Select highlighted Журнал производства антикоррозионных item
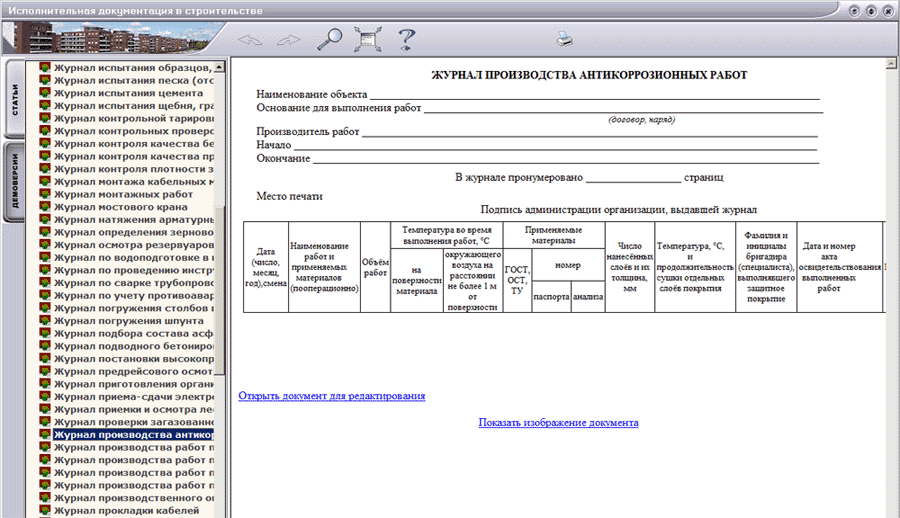Image resolution: width=900 pixels, height=518 pixels. tap(133, 434)
